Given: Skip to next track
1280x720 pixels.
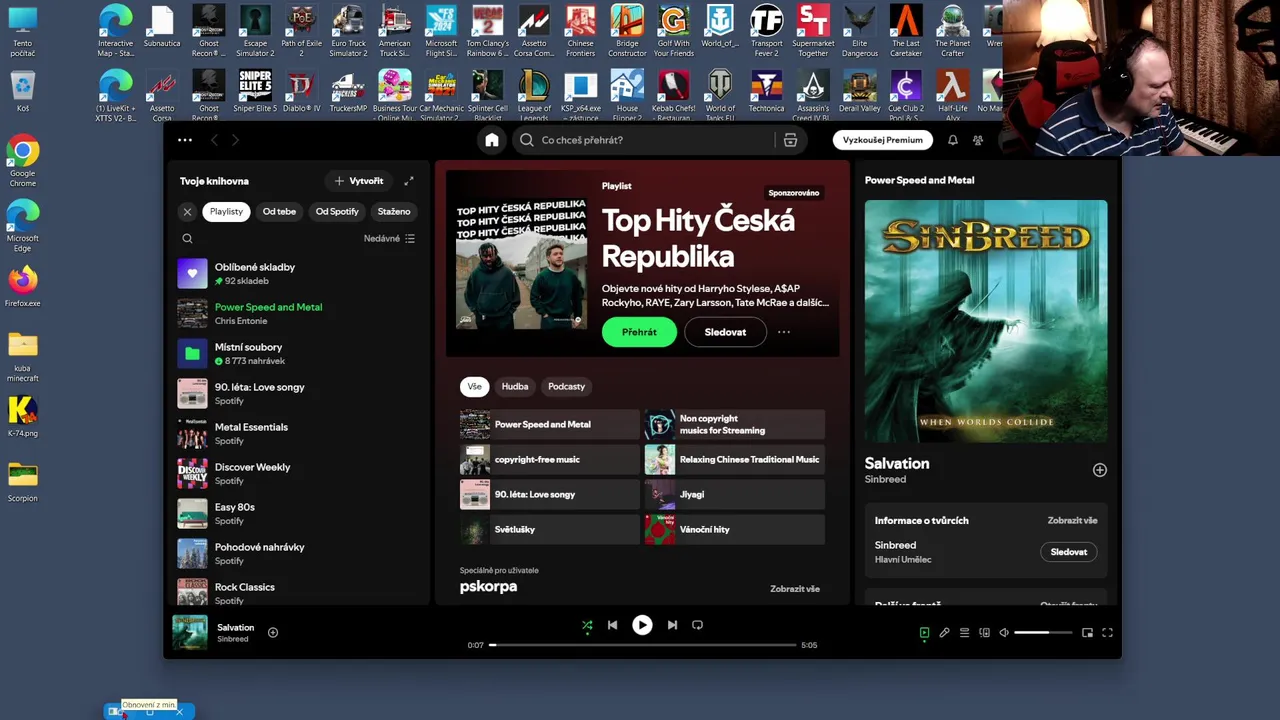Looking at the screenshot, I should [672, 625].
